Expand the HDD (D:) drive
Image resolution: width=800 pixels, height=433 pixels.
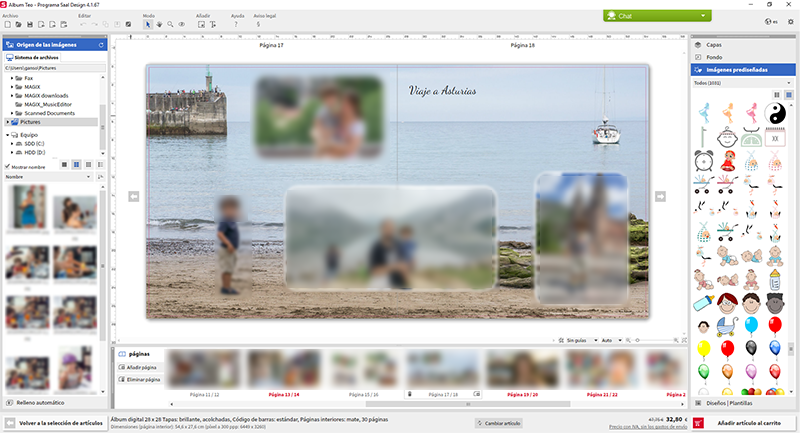(x=12, y=152)
